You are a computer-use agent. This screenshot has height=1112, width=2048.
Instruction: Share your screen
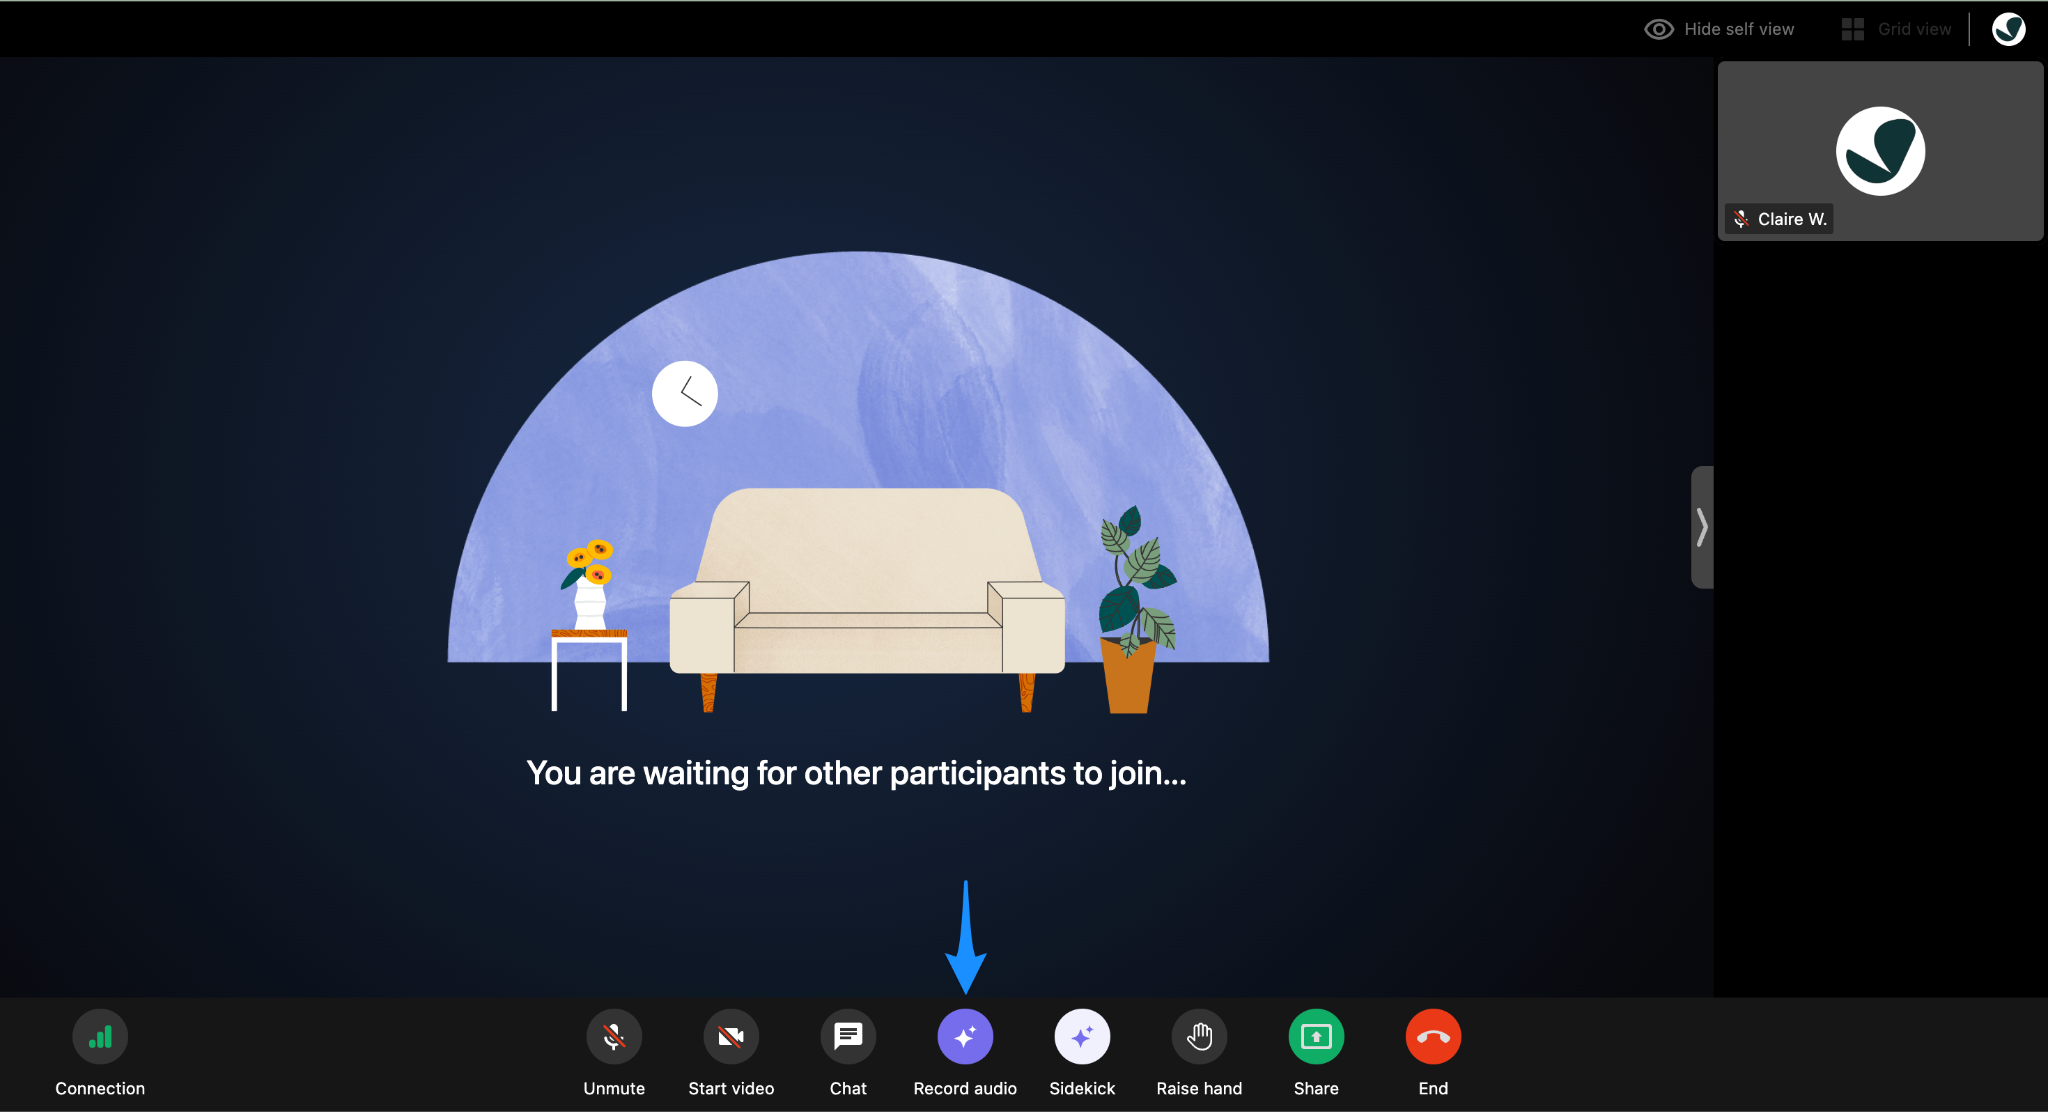pyautogui.click(x=1316, y=1037)
